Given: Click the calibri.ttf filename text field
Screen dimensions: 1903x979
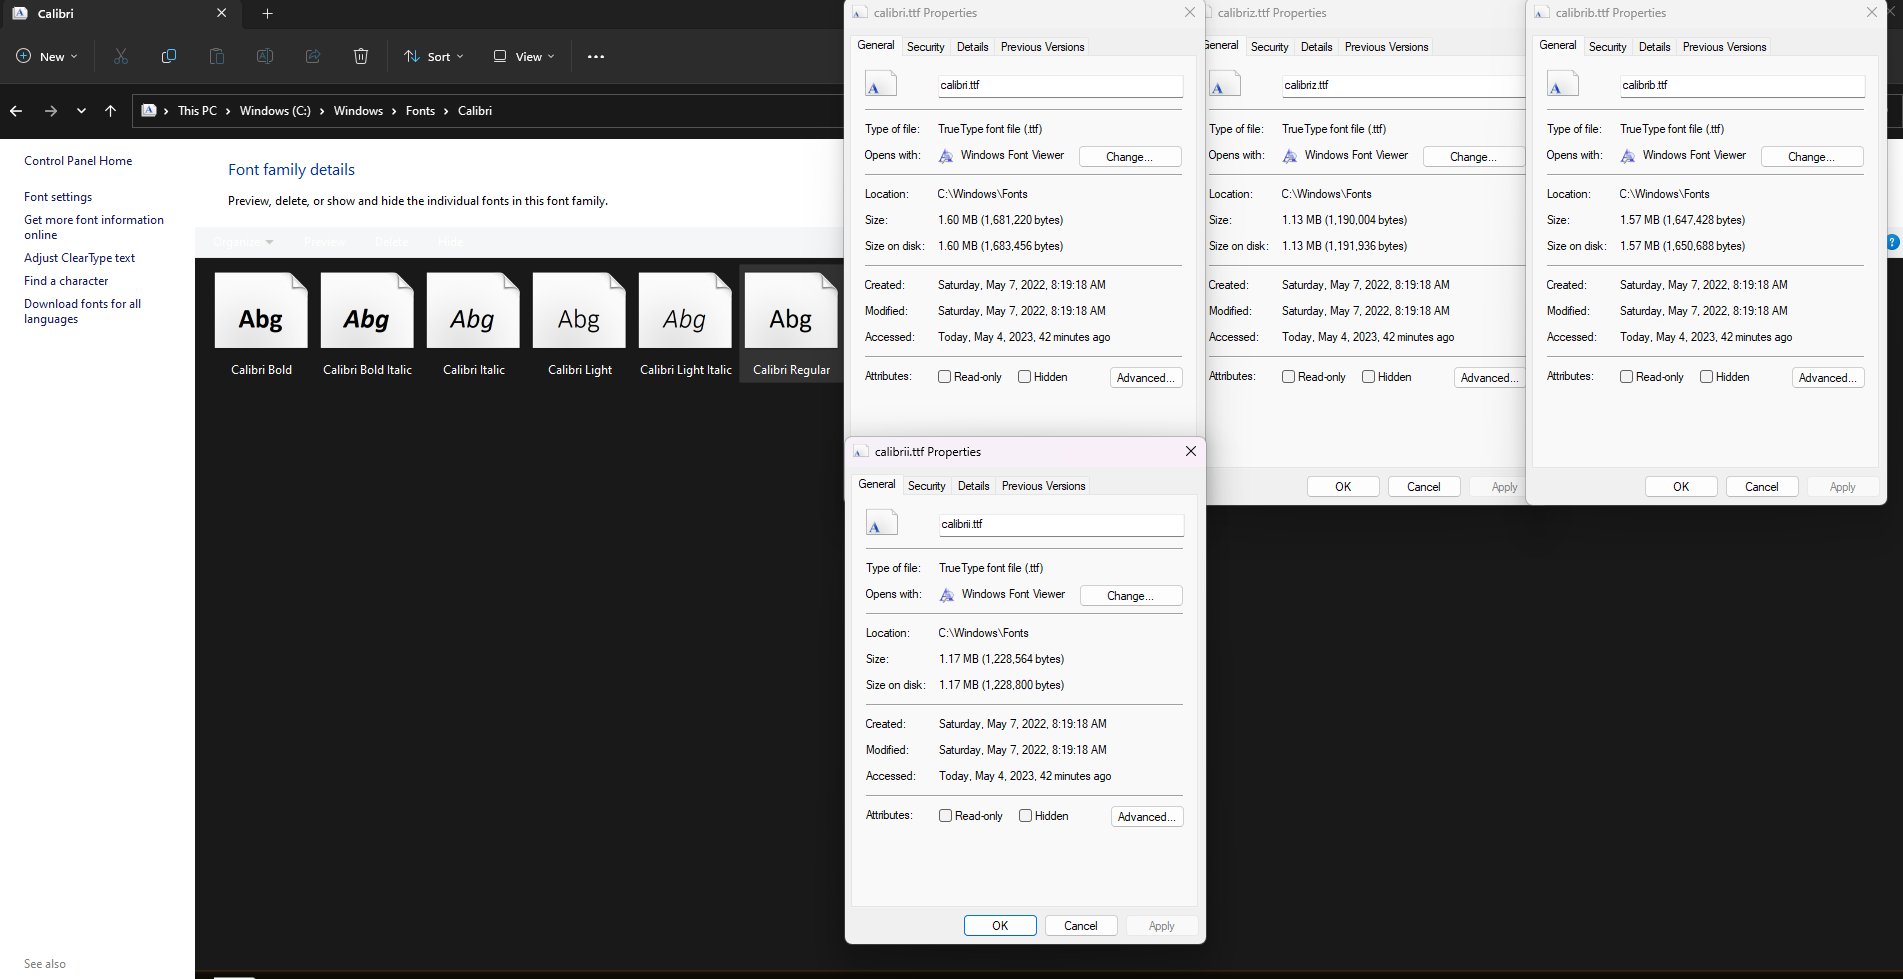Looking at the screenshot, I should coord(1059,86).
